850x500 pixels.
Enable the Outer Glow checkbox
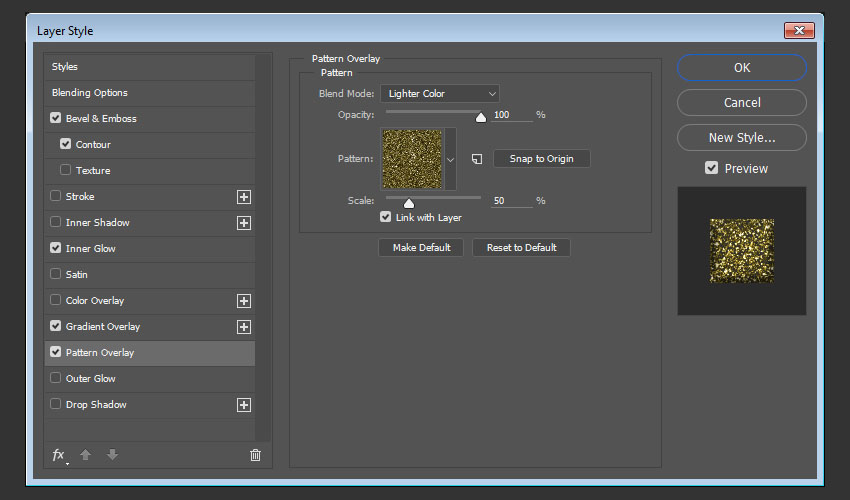[x=56, y=379]
